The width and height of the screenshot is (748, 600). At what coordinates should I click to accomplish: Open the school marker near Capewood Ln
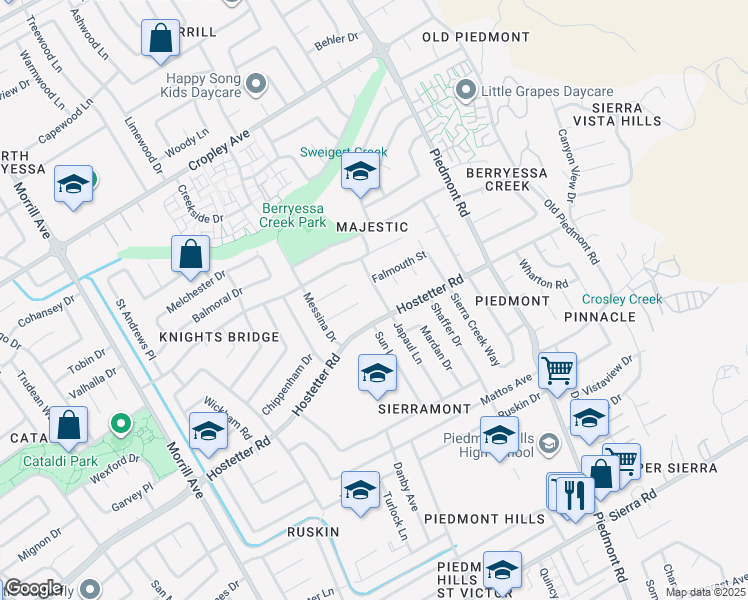[73, 186]
